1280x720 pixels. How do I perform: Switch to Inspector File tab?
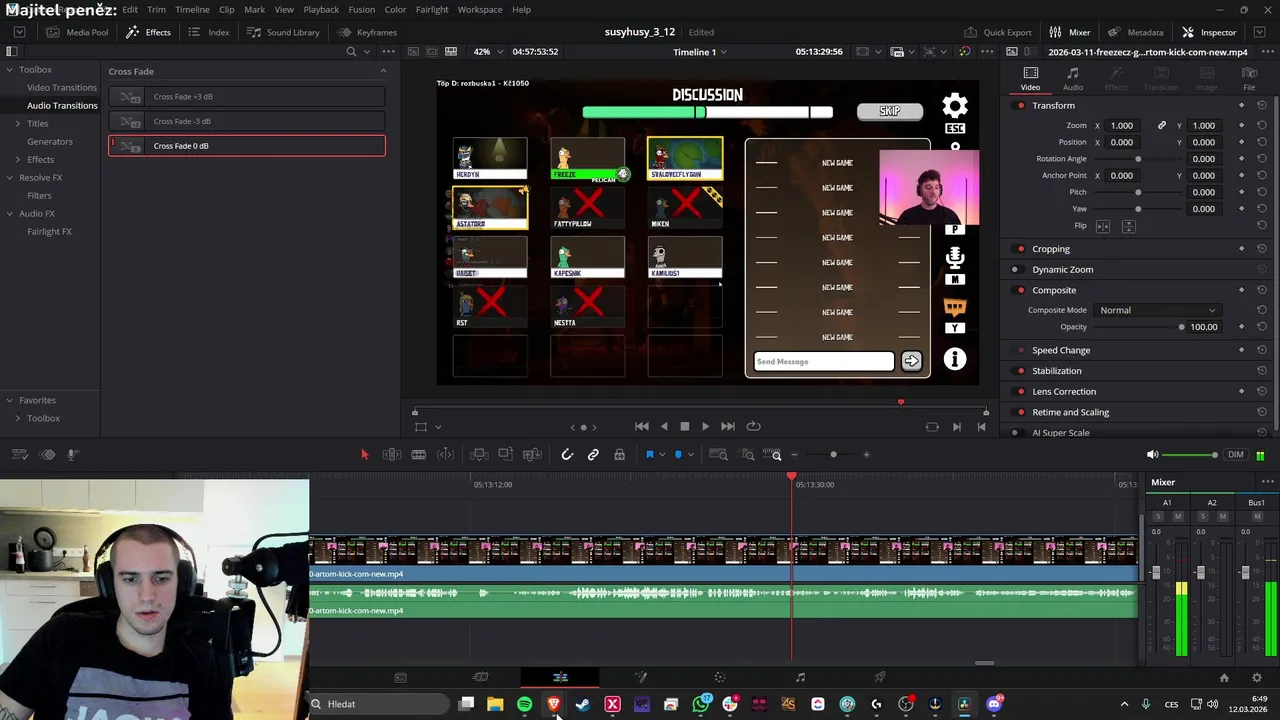[1249, 79]
